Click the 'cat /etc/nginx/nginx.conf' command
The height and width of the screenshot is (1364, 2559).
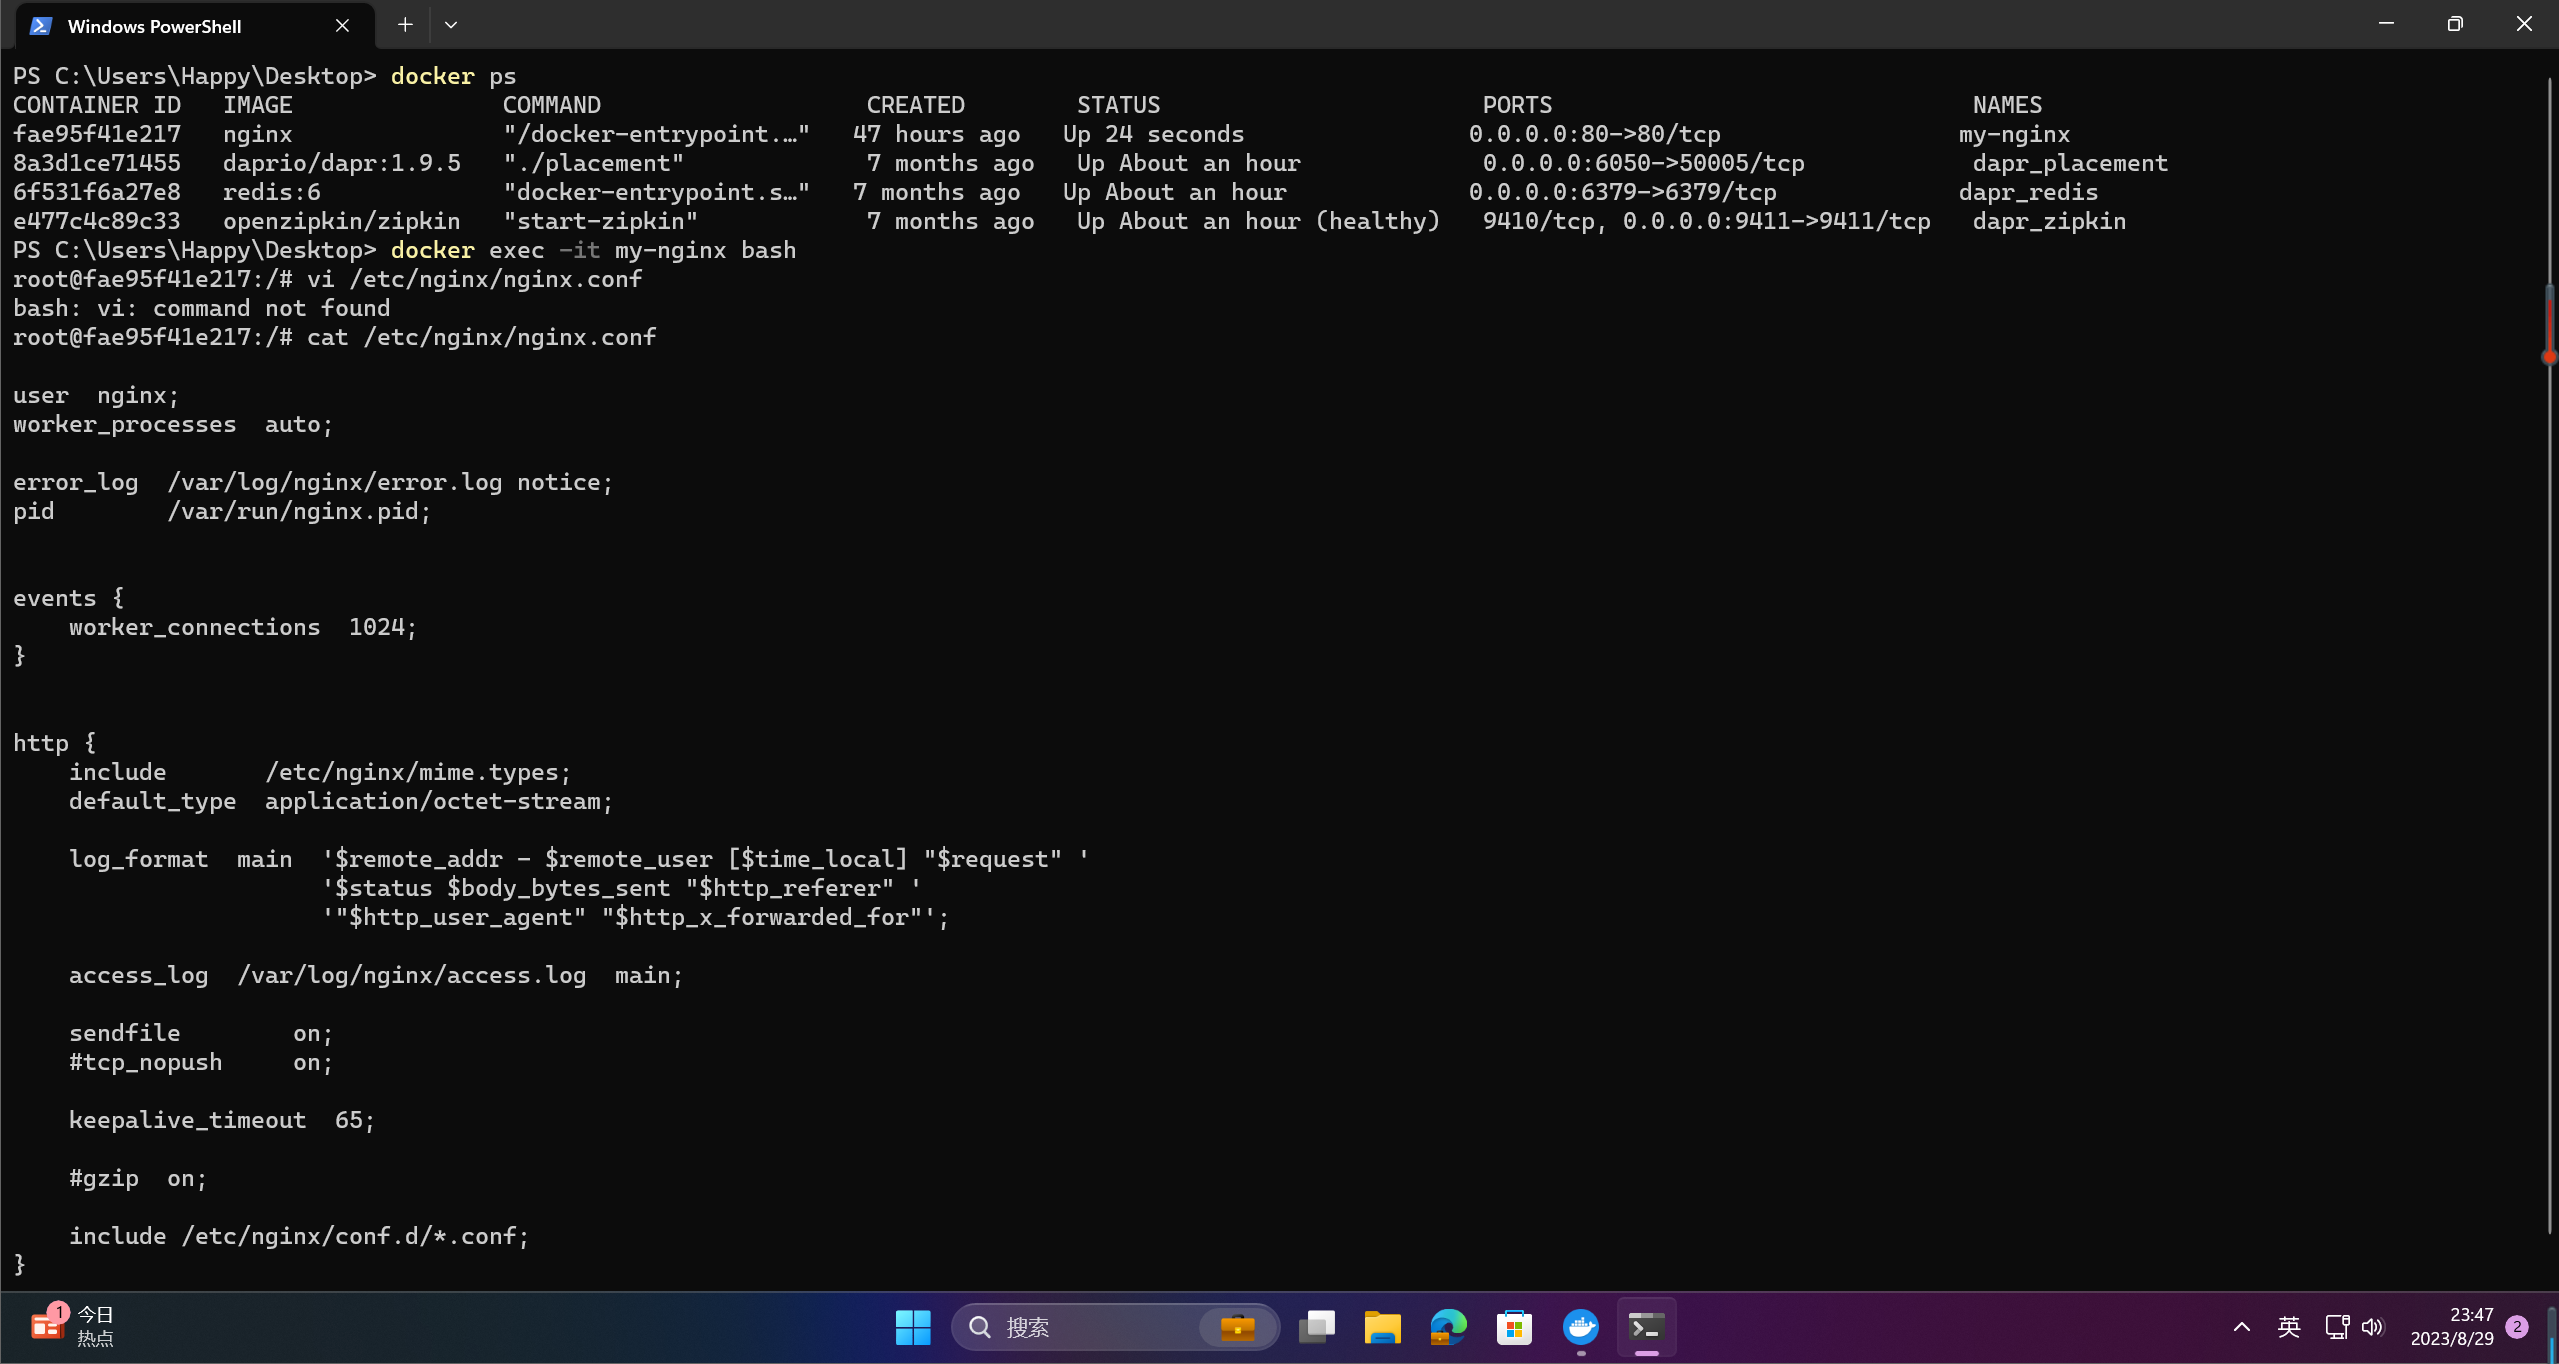481,337
